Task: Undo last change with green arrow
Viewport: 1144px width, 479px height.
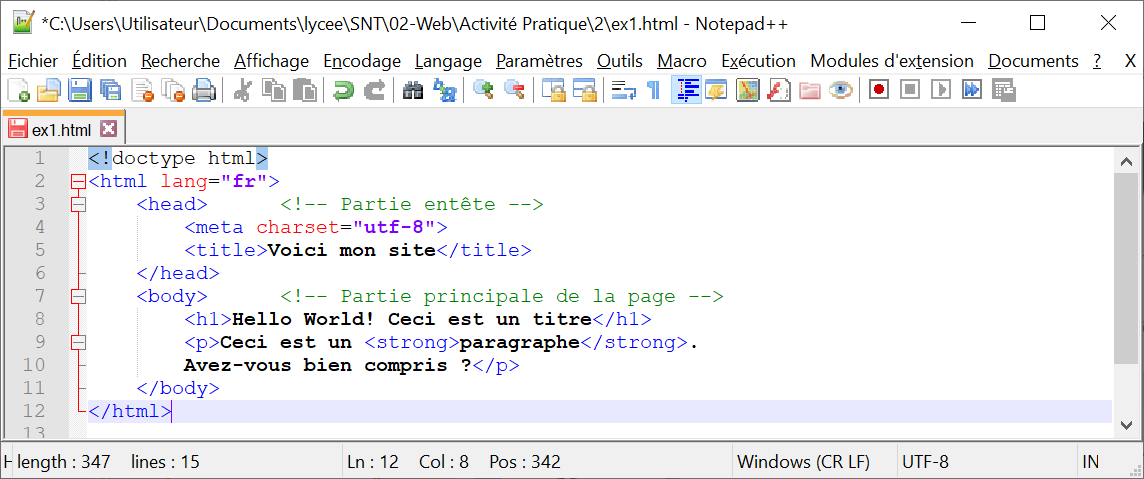Action: click(x=343, y=90)
